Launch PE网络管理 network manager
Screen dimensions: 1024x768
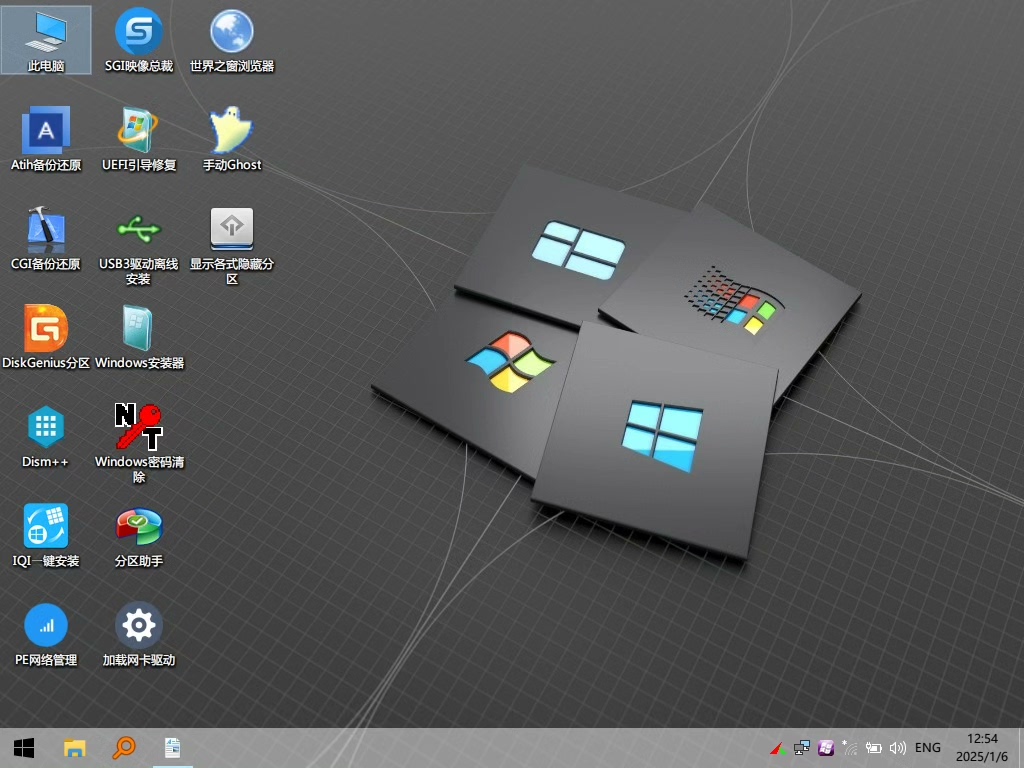pos(46,626)
